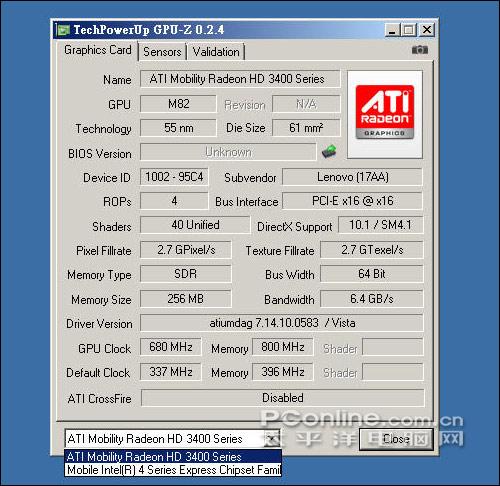Image resolution: width=500 pixels, height=486 pixels.
Task: Click the Die Size value 61 mm²
Action: click(306, 128)
